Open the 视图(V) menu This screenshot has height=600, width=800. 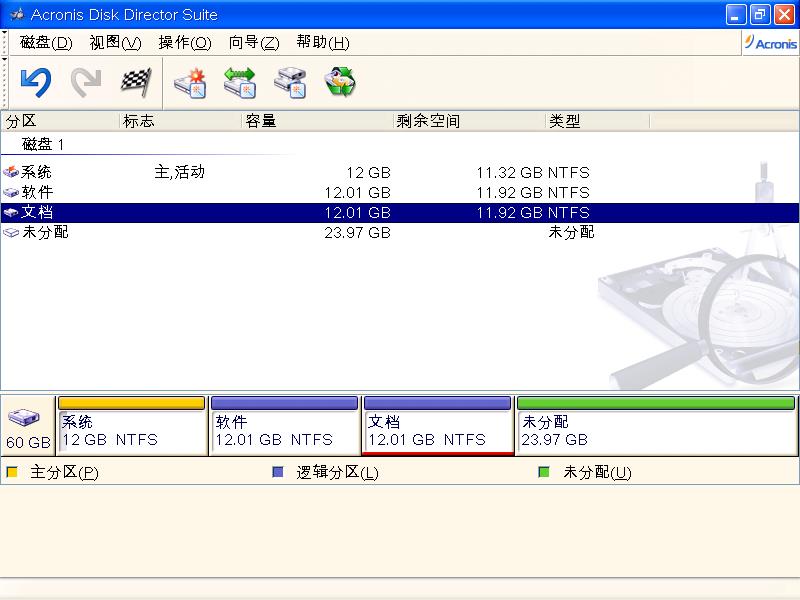pyautogui.click(x=115, y=42)
